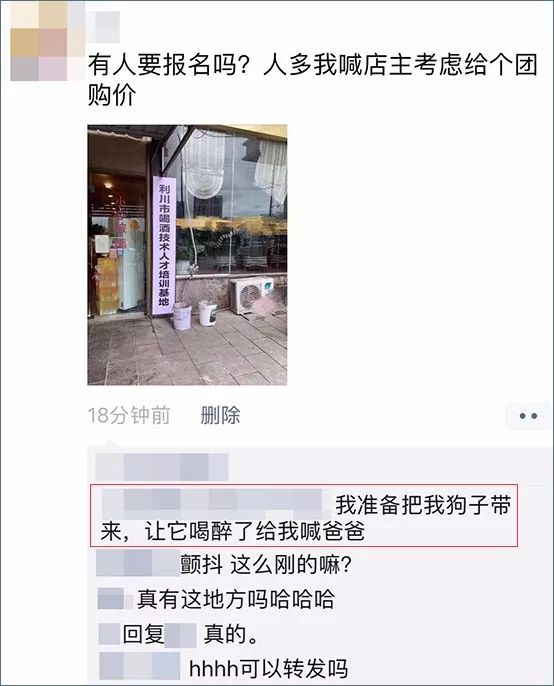The height and width of the screenshot is (686, 554).
Task: Tap the blurred name before hhhh comment
Action: point(140,666)
